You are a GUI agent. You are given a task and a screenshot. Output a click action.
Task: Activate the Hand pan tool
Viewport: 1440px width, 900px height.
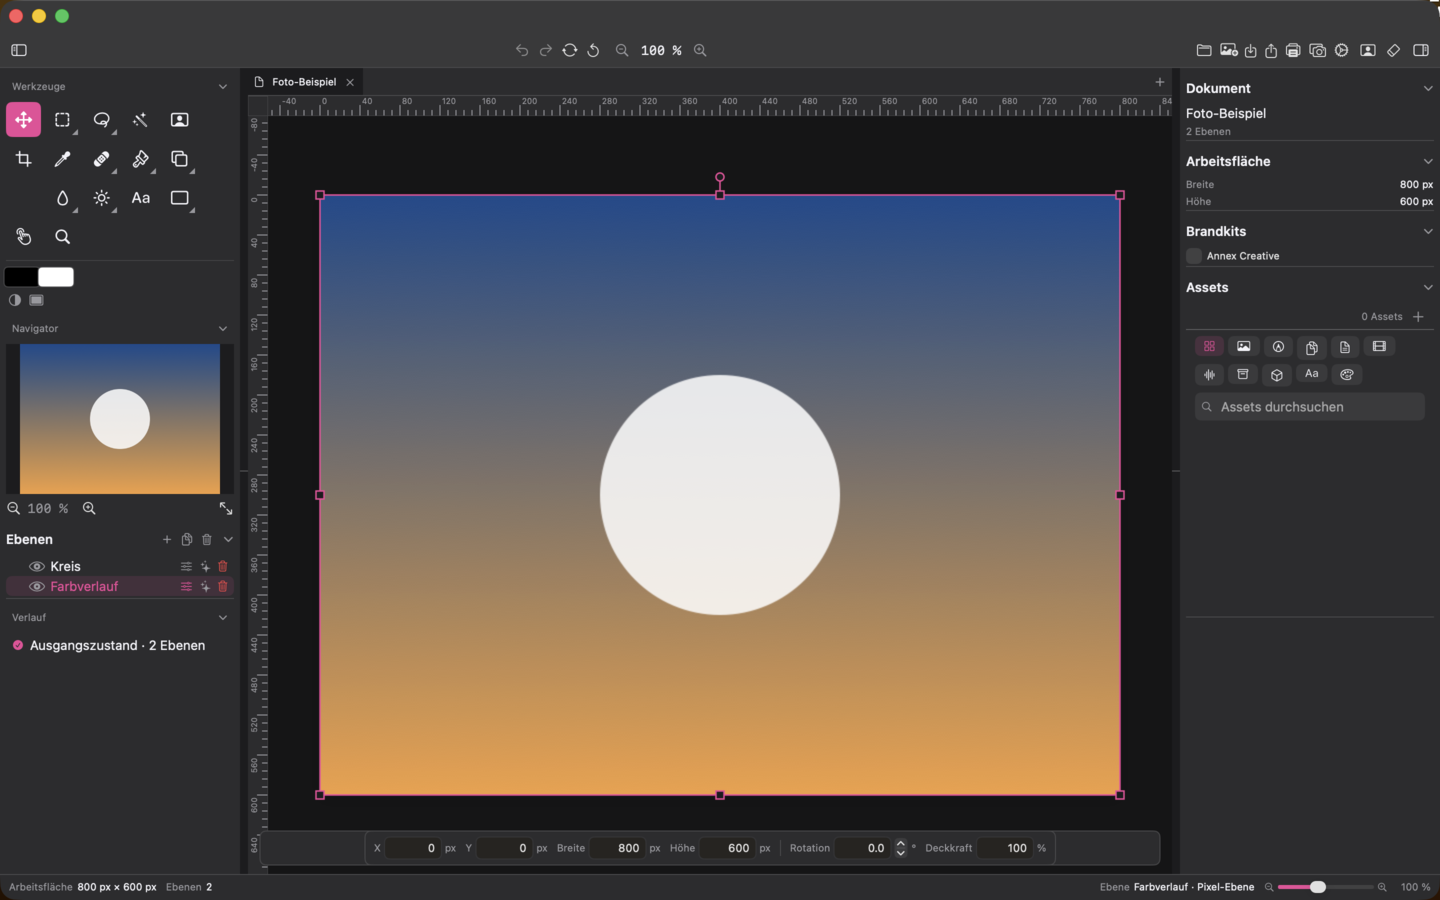[24, 237]
